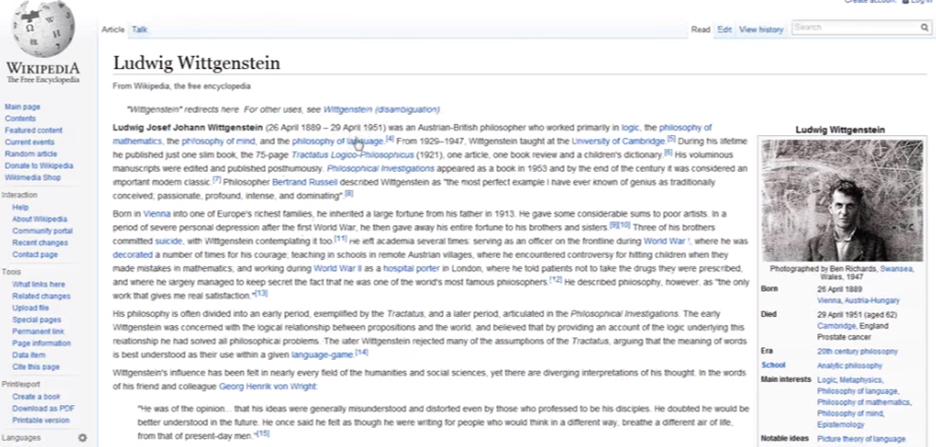Open Related changes link
936x447 pixels.
pos(41,296)
